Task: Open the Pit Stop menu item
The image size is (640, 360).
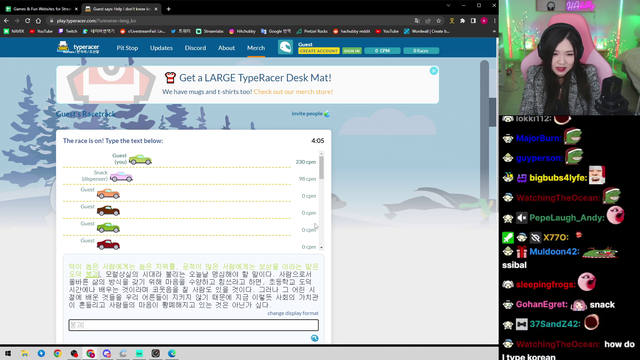Action: point(127,48)
